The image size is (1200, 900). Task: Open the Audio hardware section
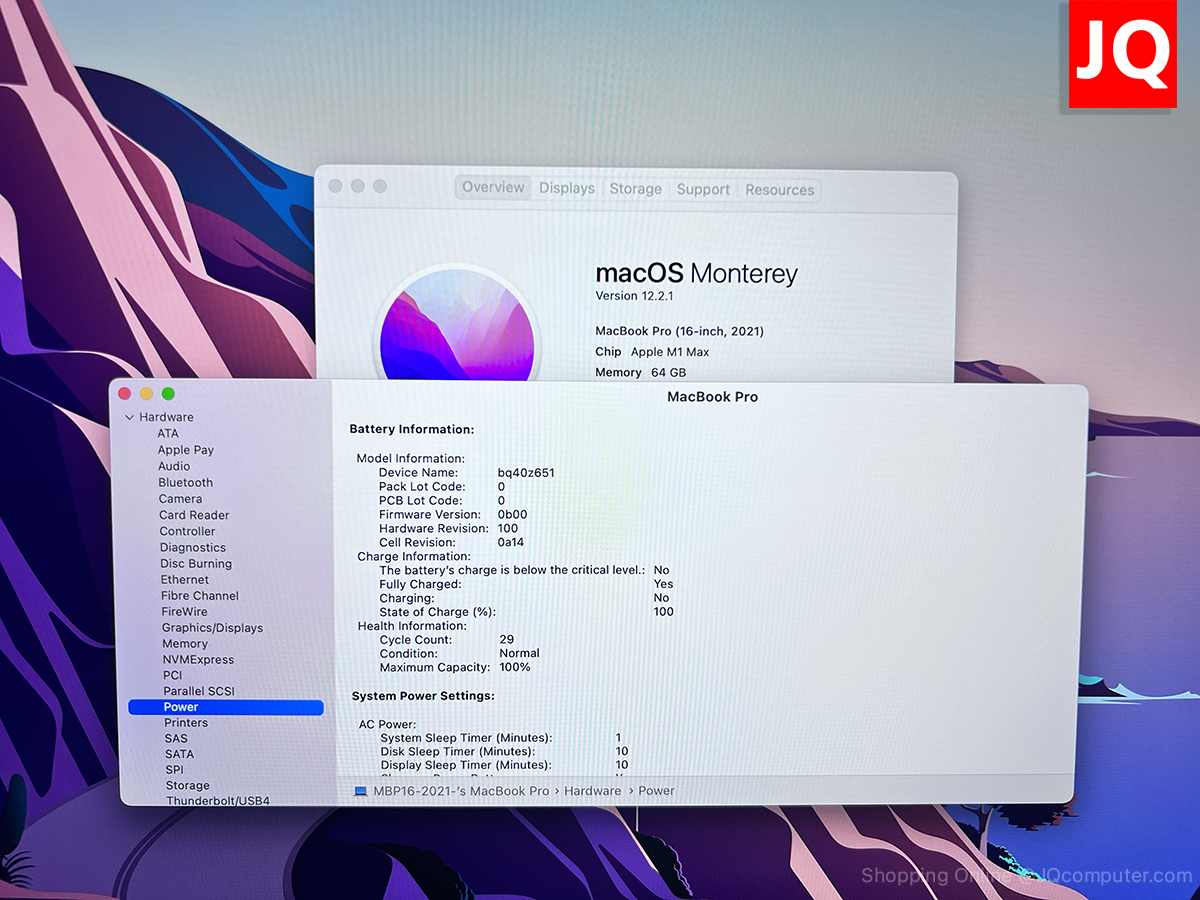tap(174, 466)
